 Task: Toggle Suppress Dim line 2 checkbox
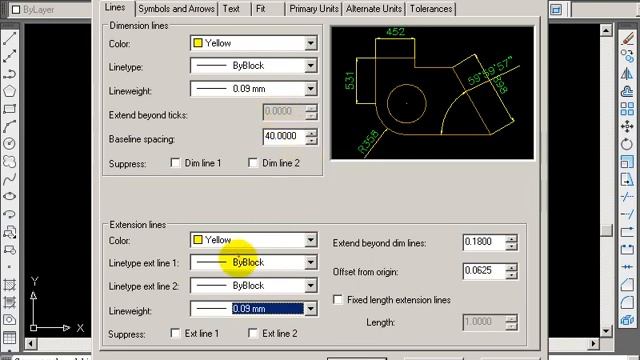[253, 163]
